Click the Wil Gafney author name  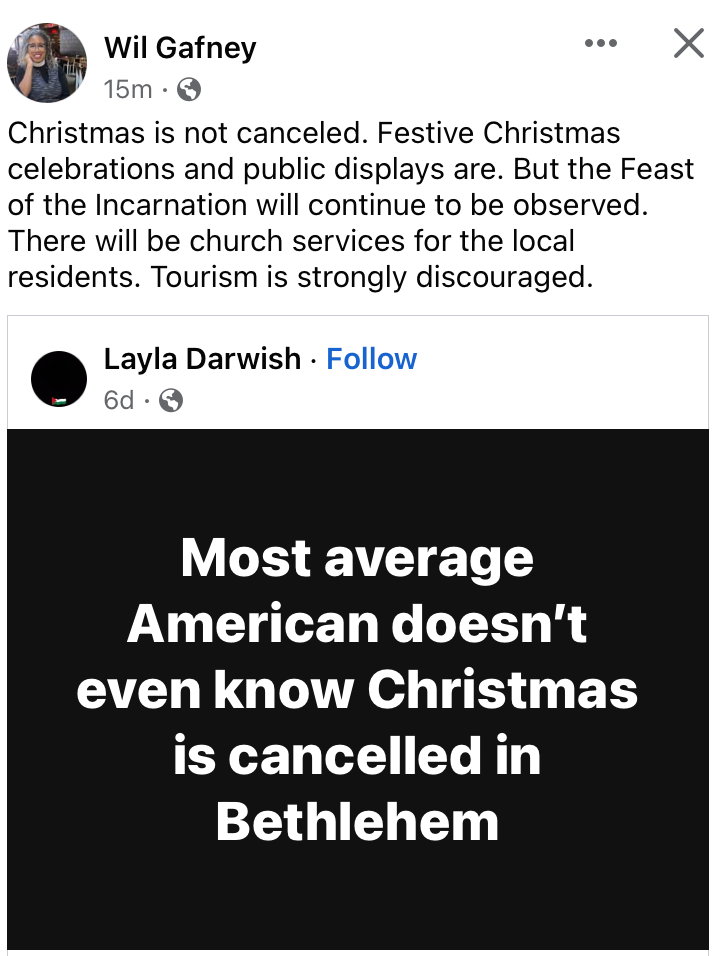click(x=180, y=47)
